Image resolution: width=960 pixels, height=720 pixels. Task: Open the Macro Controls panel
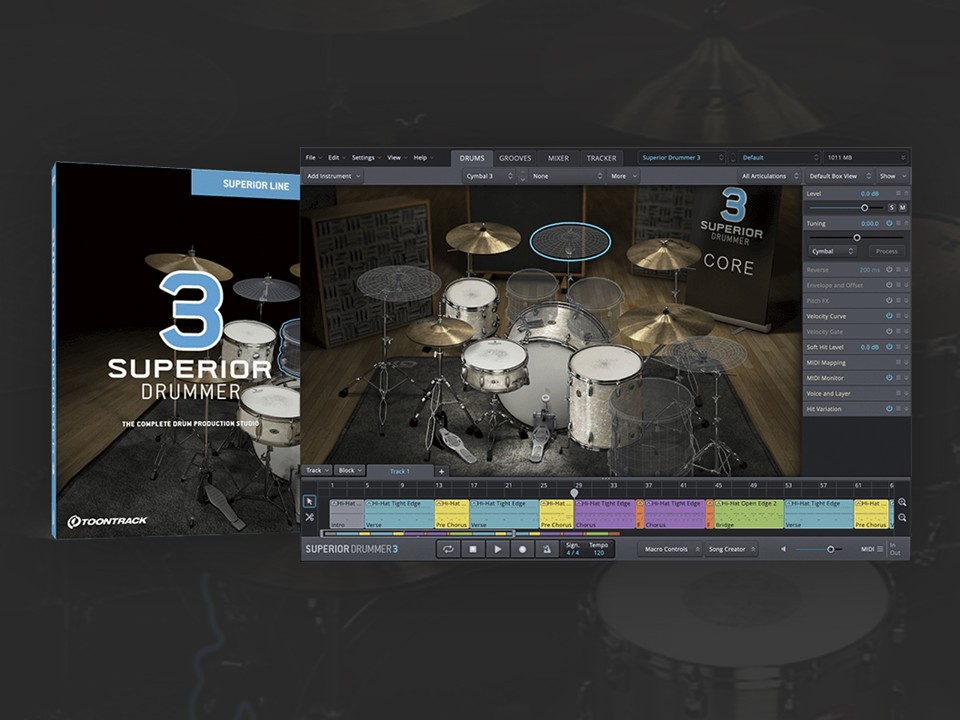click(670, 549)
